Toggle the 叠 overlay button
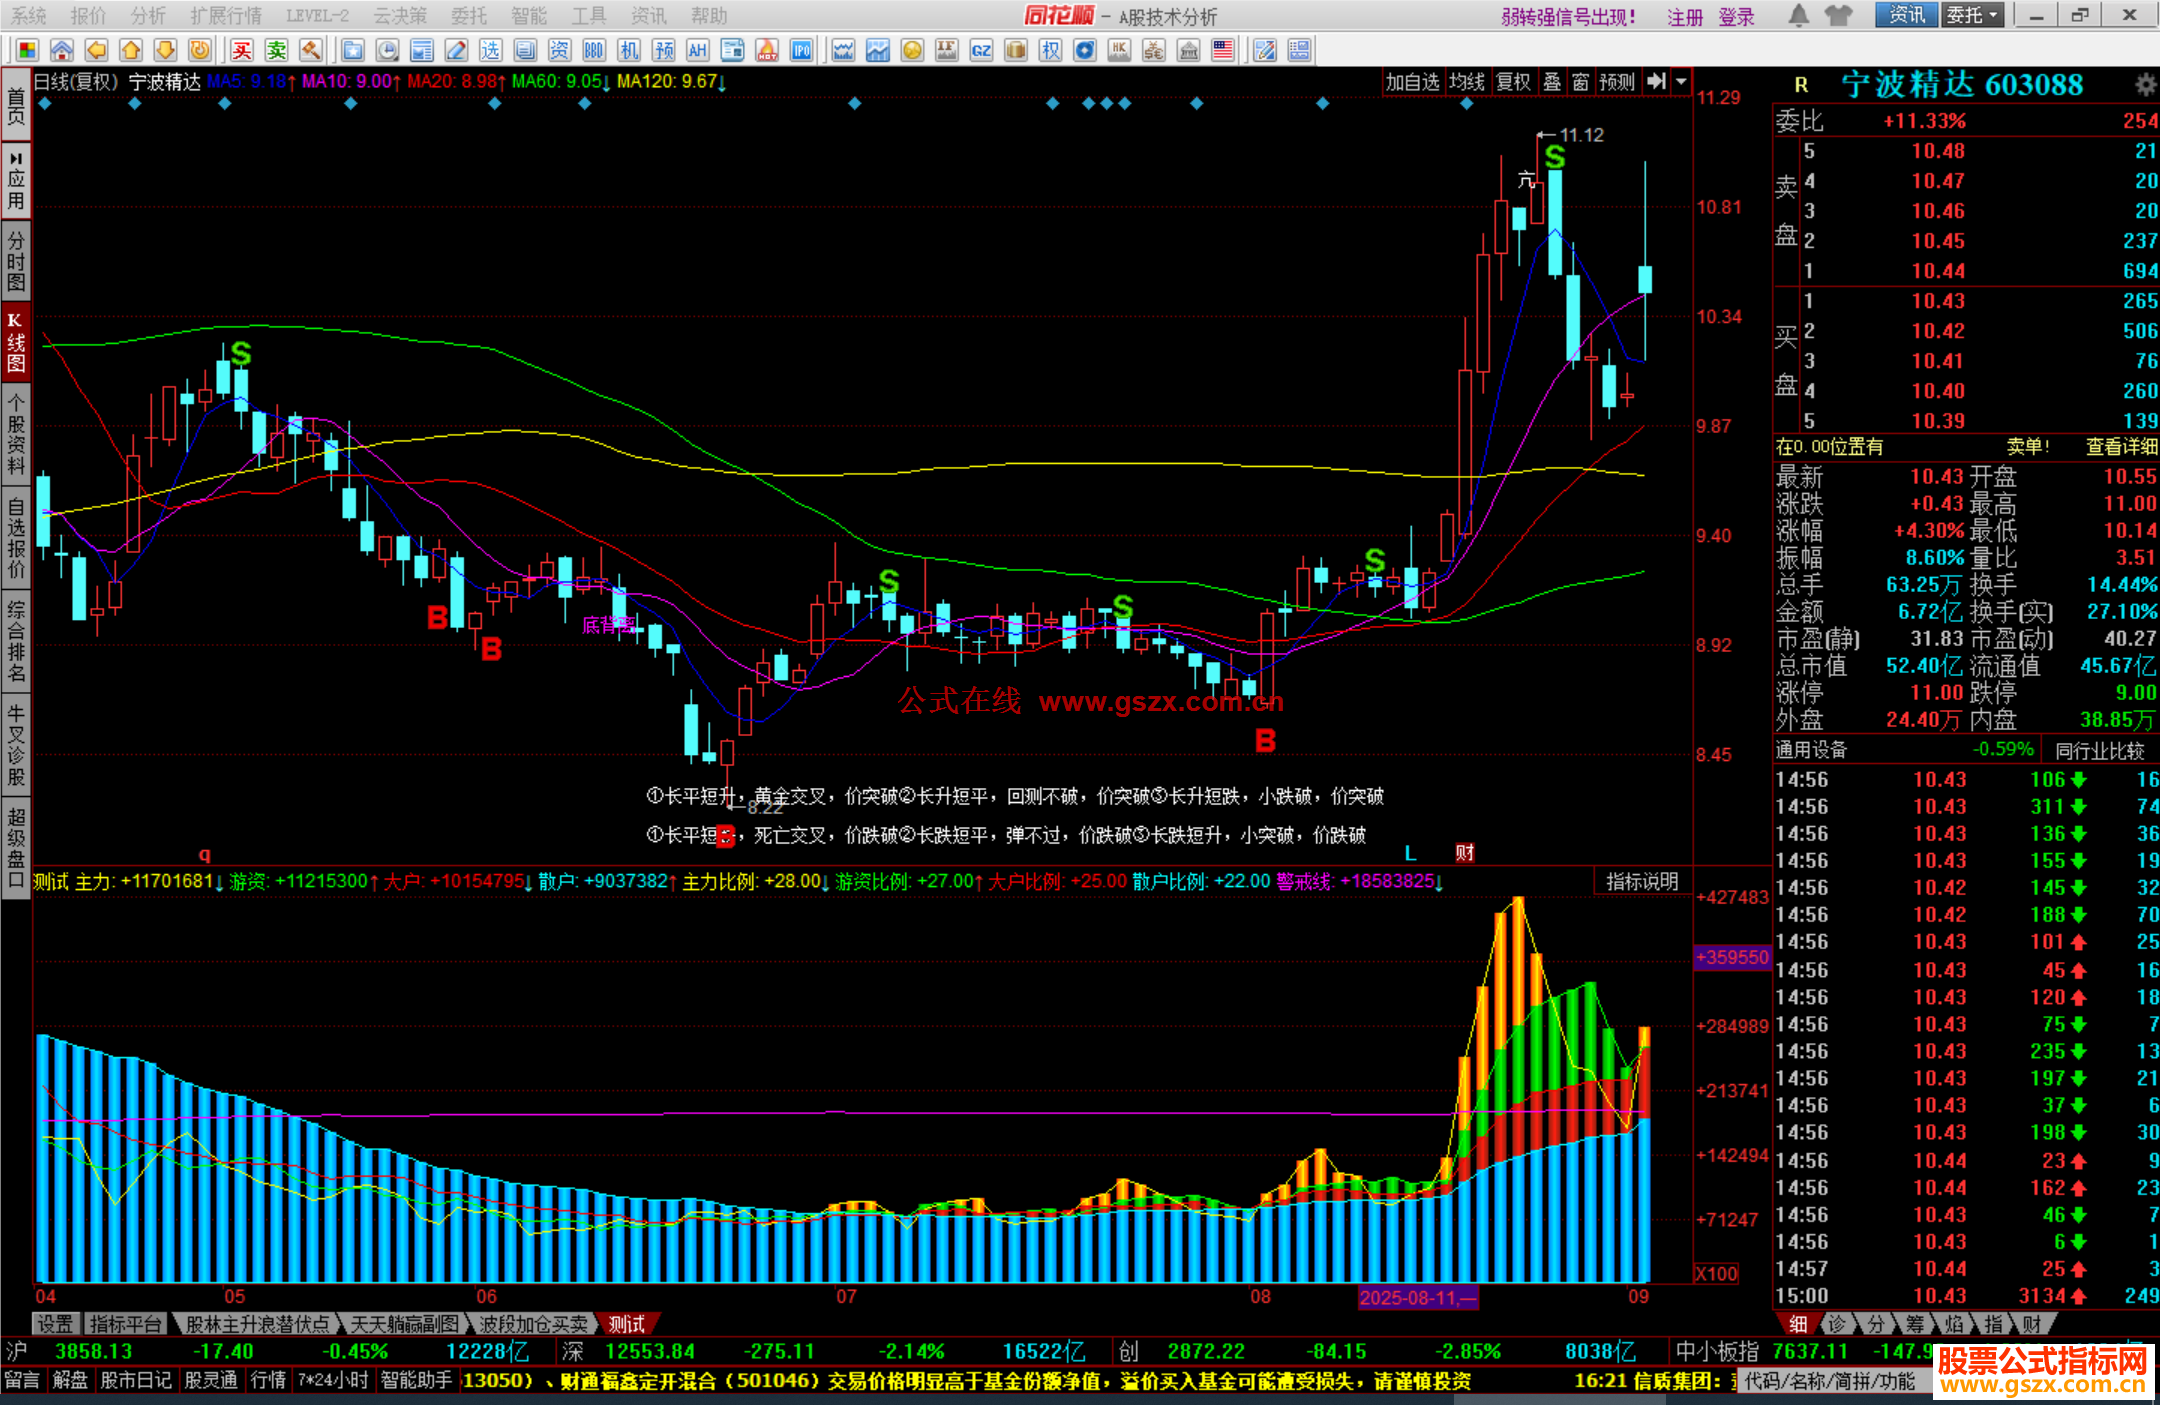This screenshot has height=1405, width=2160. (x=1552, y=82)
